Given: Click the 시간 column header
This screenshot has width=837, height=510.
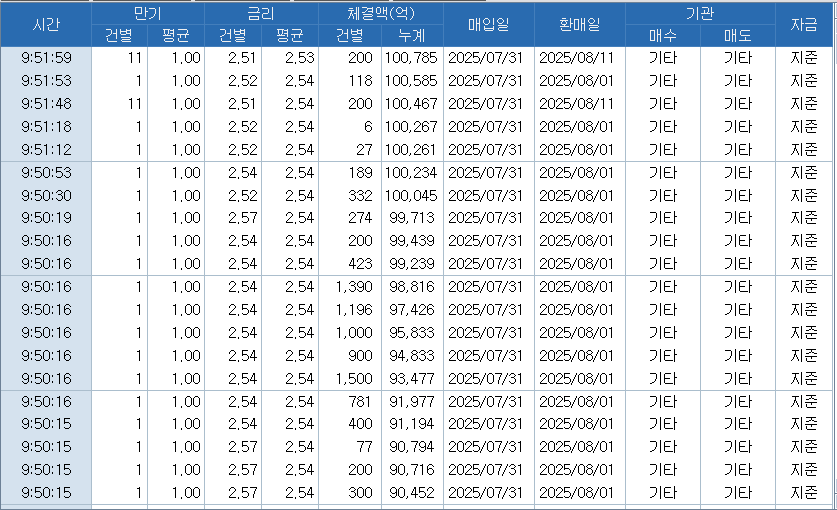Looking at the screenshot, I should (x=46, y=24).
